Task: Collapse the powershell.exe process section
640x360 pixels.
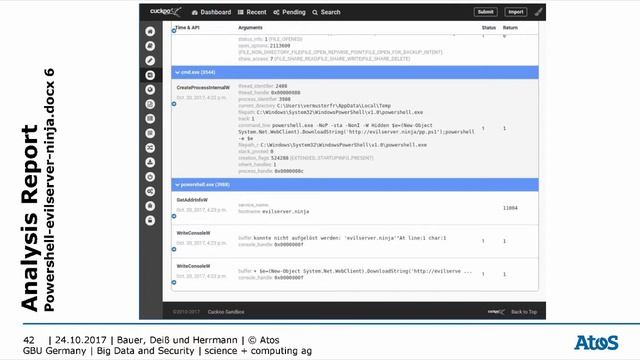Action: coord(355,184)
